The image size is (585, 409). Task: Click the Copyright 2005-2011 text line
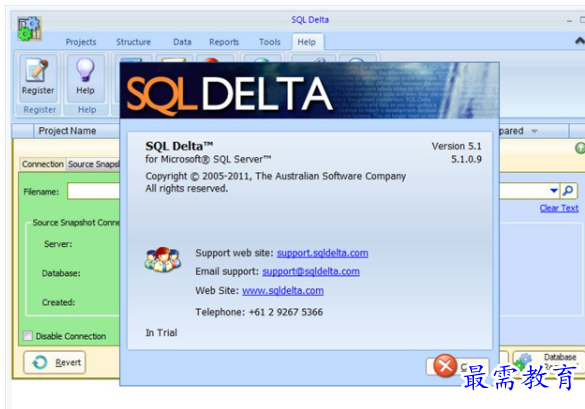pos(275,176)
